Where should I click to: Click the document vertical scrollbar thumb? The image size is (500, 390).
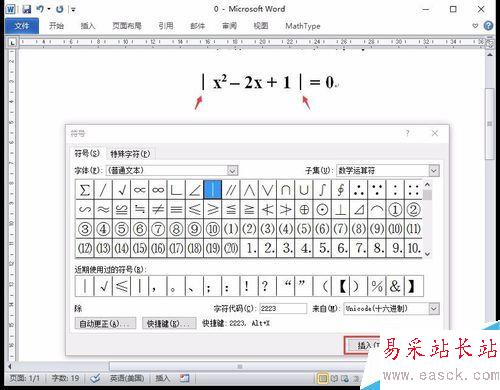(x=489, y=124)
